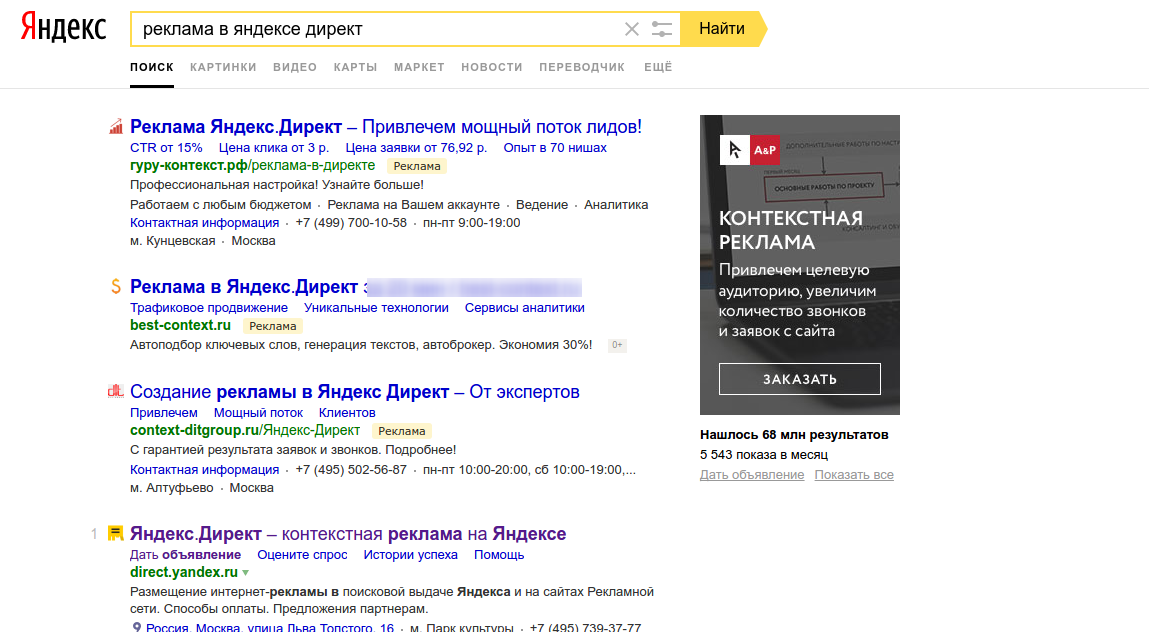Click Дать объявление link under banner
The height and width of the screenshot is (632, 1149).
pos(752,475)
